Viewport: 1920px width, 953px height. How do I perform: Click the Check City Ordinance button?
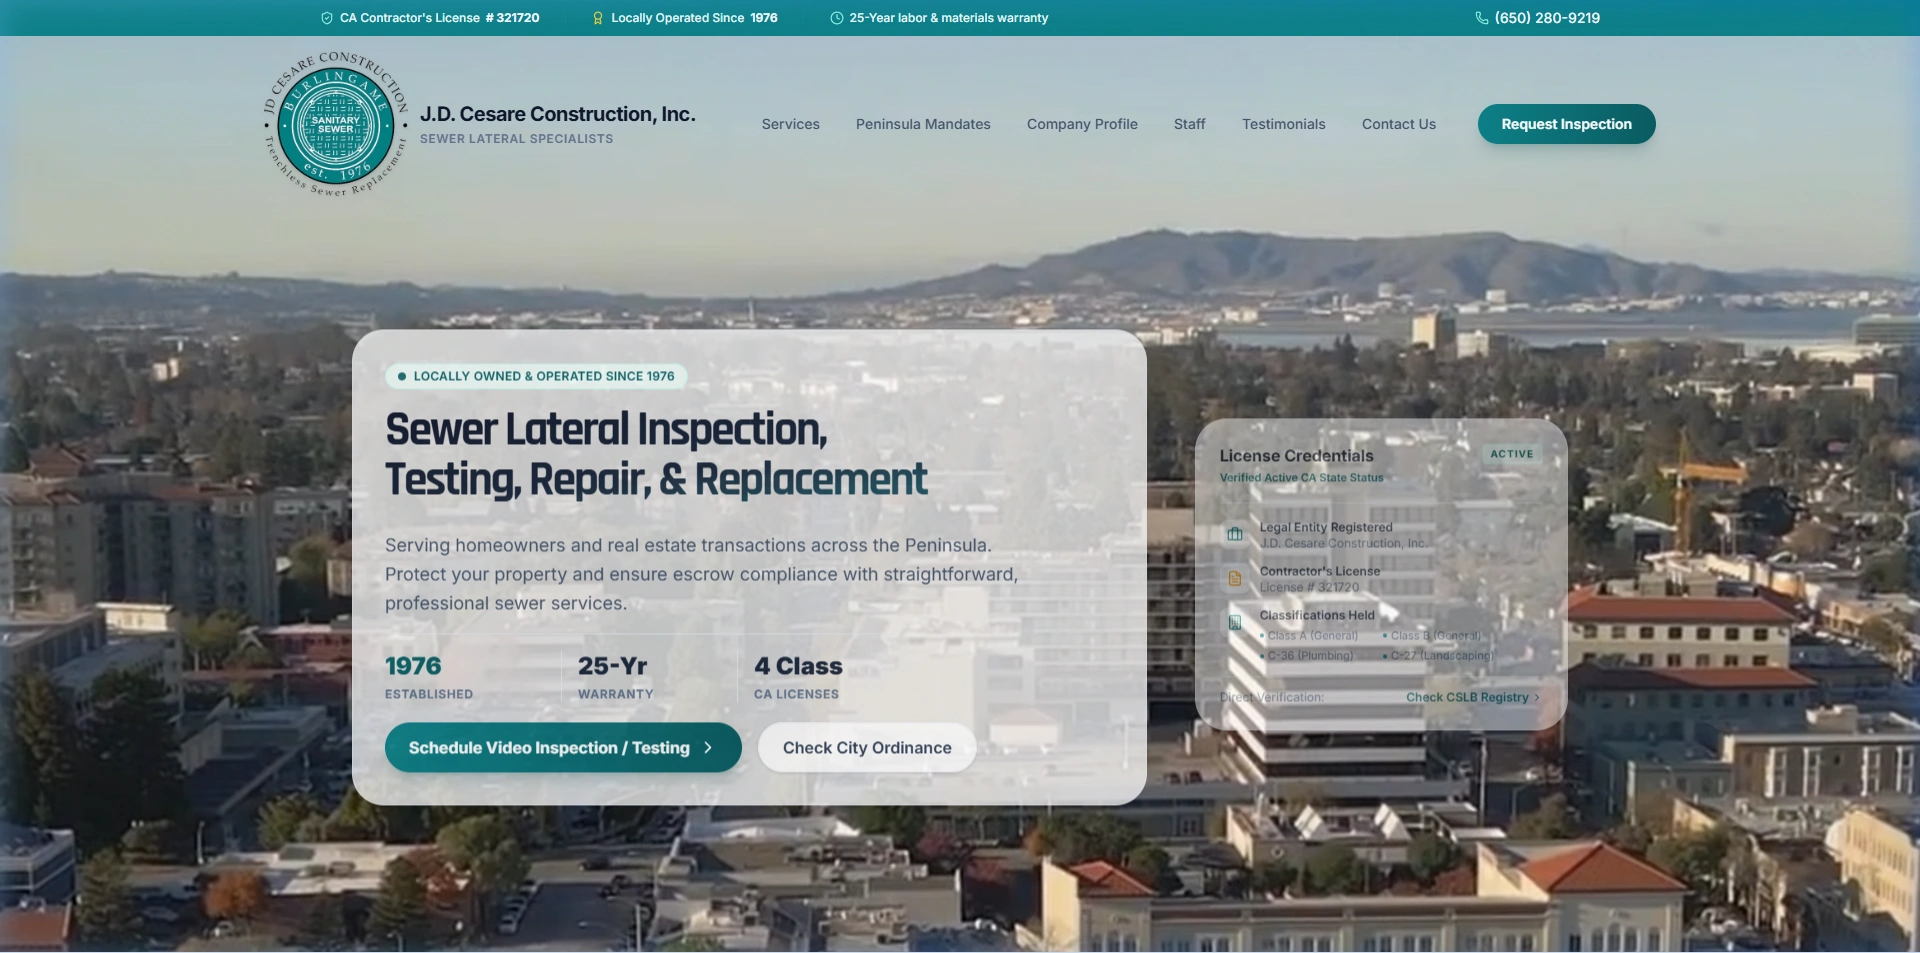(x=867, y=748)
